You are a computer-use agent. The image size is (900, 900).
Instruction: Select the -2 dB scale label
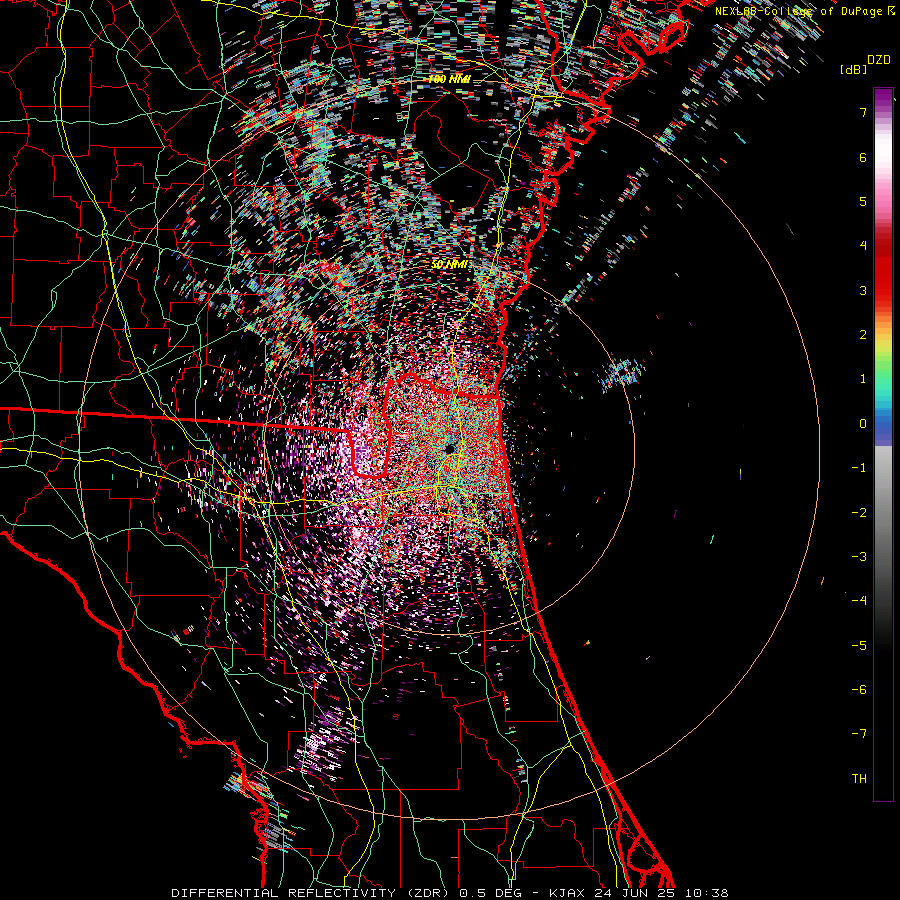pos(859,513)
